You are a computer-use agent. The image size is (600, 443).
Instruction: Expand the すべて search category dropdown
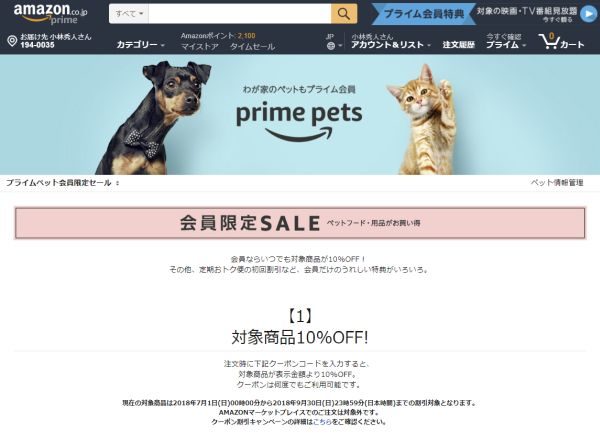(129, 14)
